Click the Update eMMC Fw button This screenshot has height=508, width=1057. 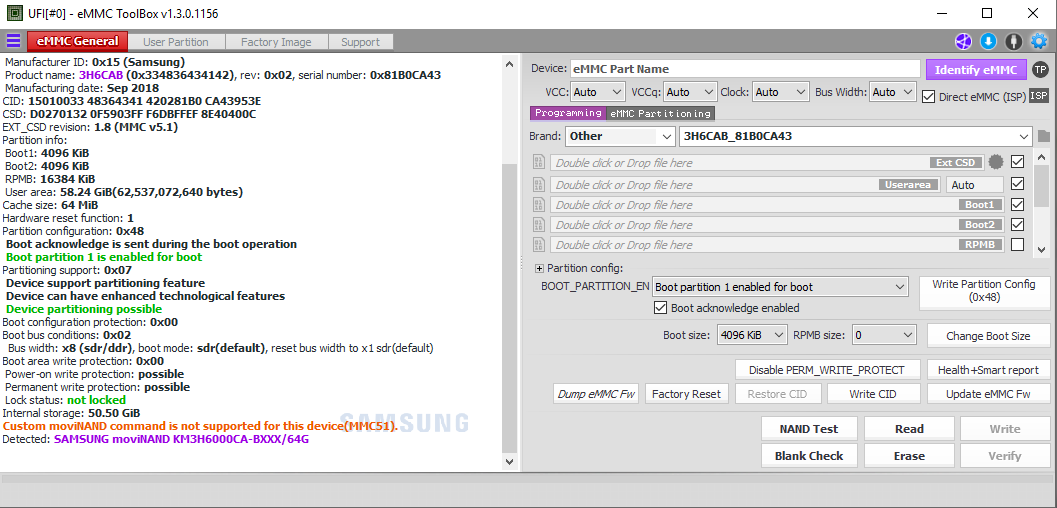pos(988,394)
